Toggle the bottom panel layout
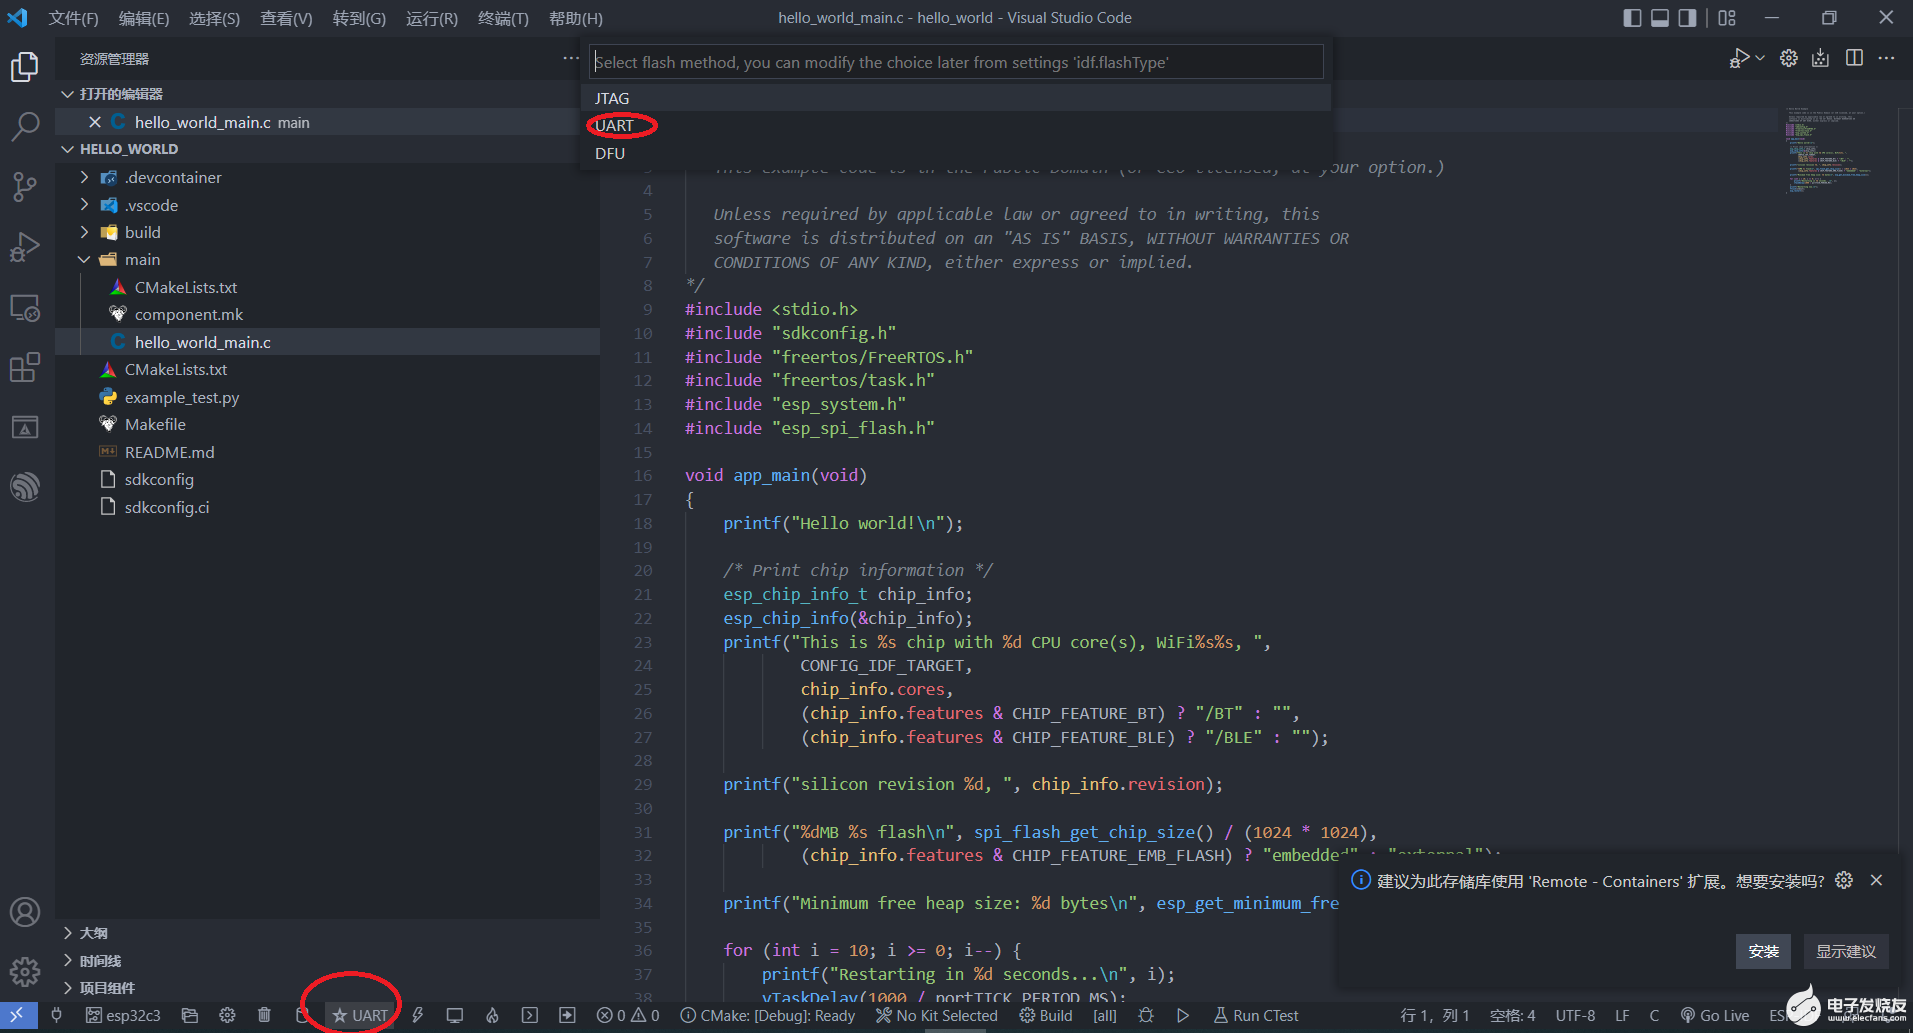This screenshot has width=1913, height=1033. (x=1660, y=18)
